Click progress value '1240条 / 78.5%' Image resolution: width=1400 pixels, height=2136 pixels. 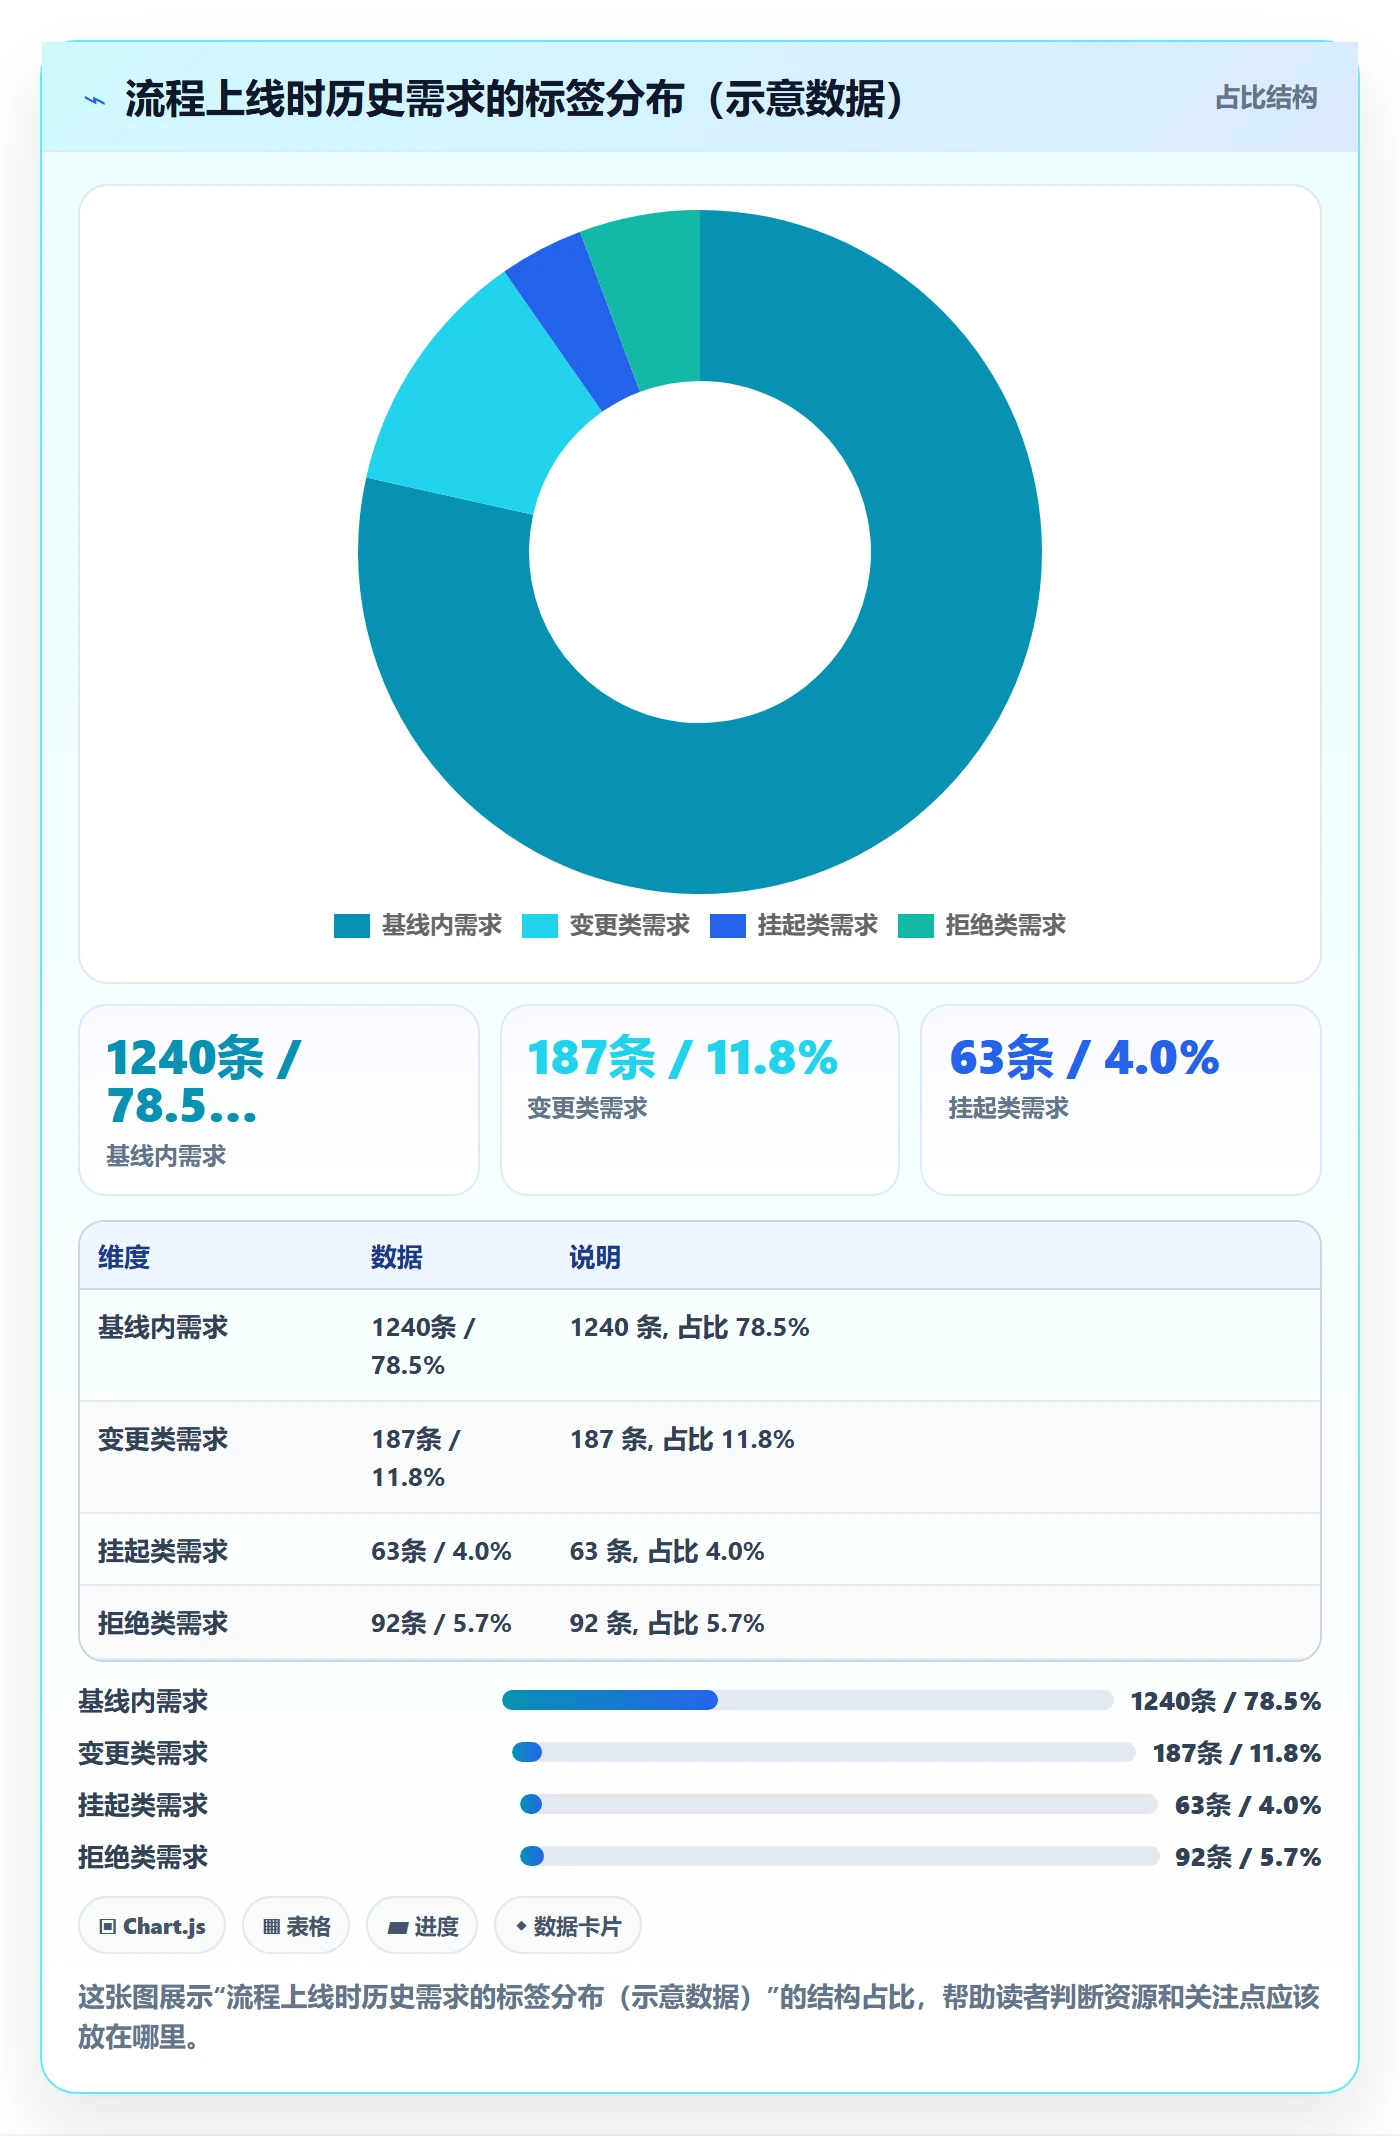[1226, 1701]
